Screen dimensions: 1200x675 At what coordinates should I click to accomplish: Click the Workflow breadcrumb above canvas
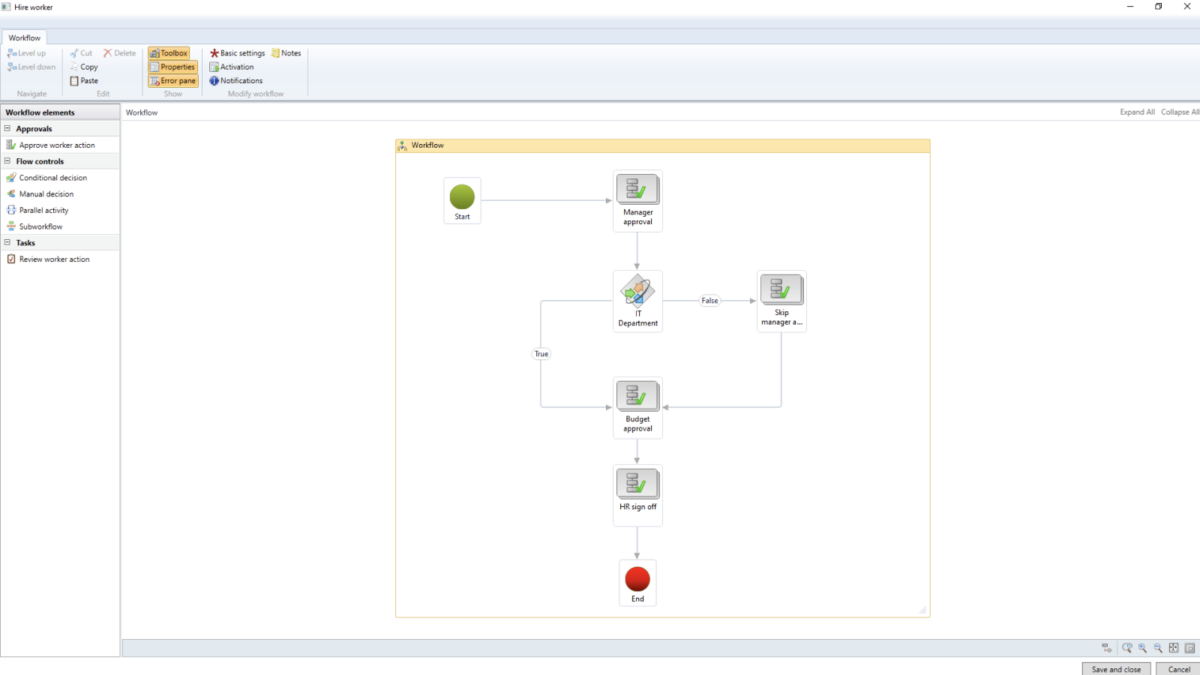coord(141,113)
